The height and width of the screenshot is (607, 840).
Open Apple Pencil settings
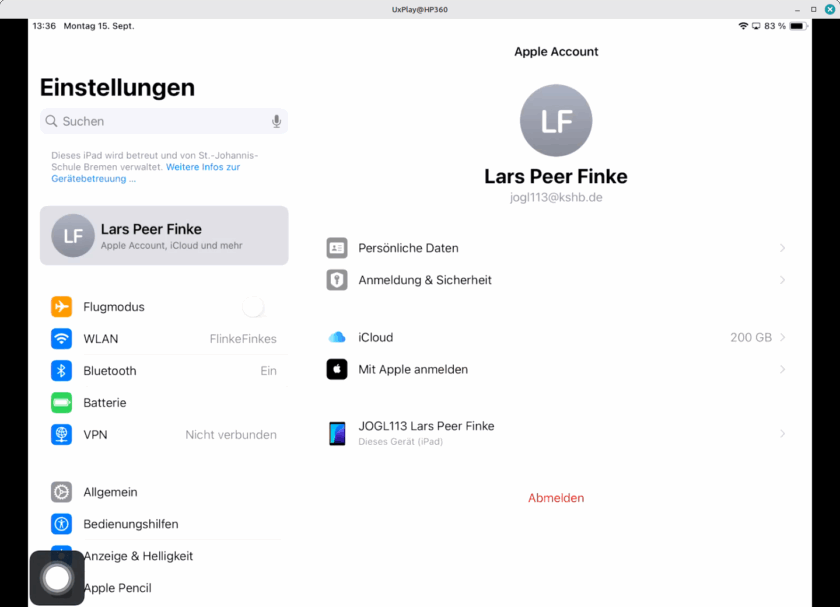pos(164,588)
